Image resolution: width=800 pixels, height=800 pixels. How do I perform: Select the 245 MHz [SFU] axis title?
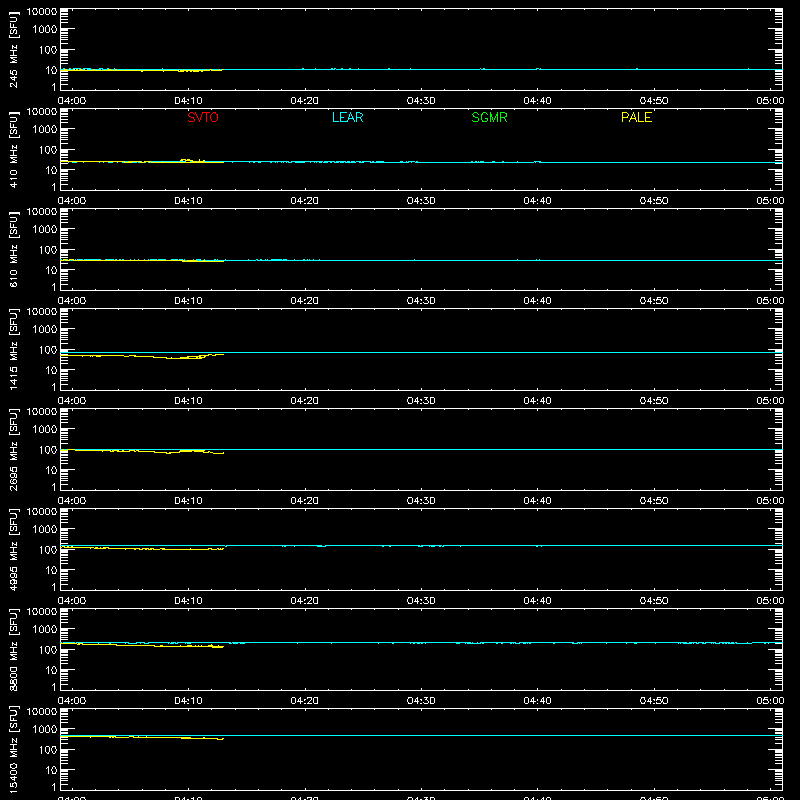point(13,50)
